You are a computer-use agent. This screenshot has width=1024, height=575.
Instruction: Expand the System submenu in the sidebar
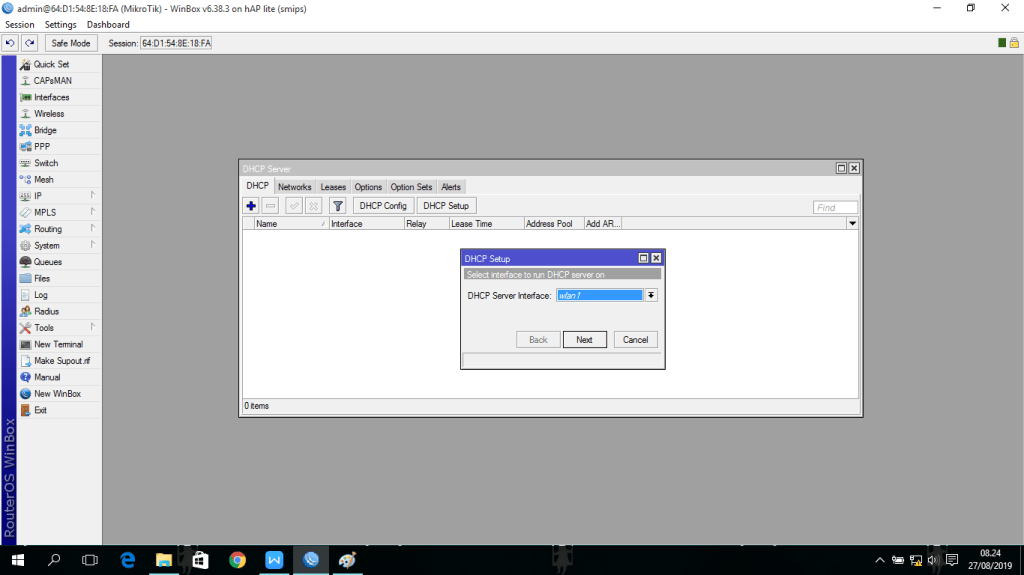pyautogui.click(x=60, y=245)
